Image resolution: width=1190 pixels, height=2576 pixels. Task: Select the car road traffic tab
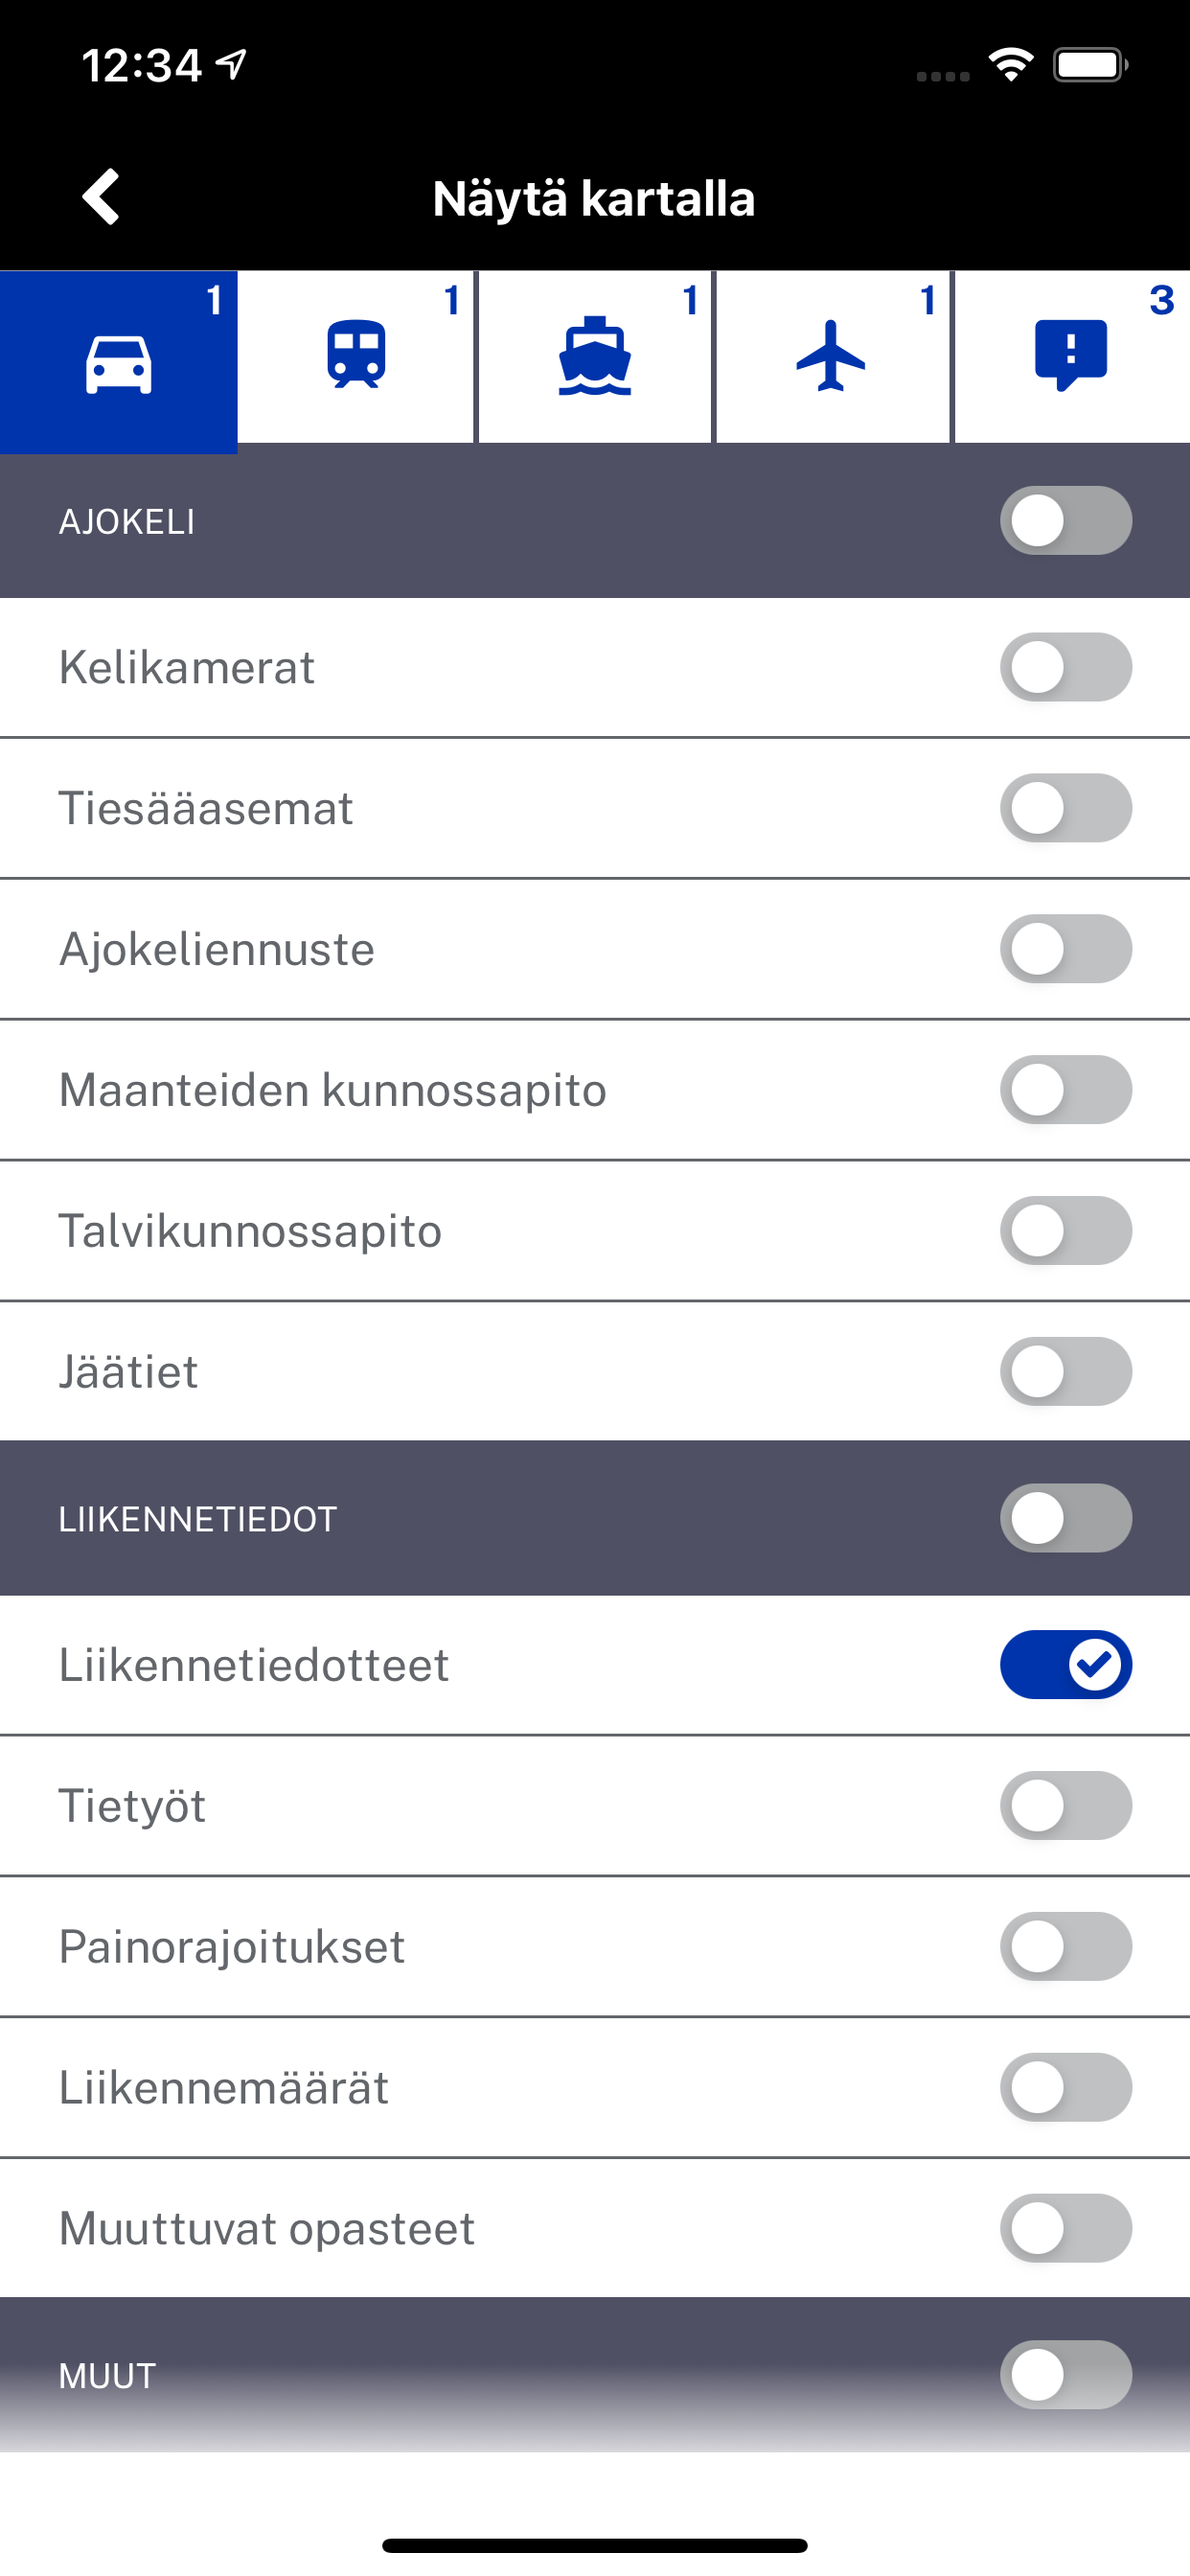click(x=118, y=361)
